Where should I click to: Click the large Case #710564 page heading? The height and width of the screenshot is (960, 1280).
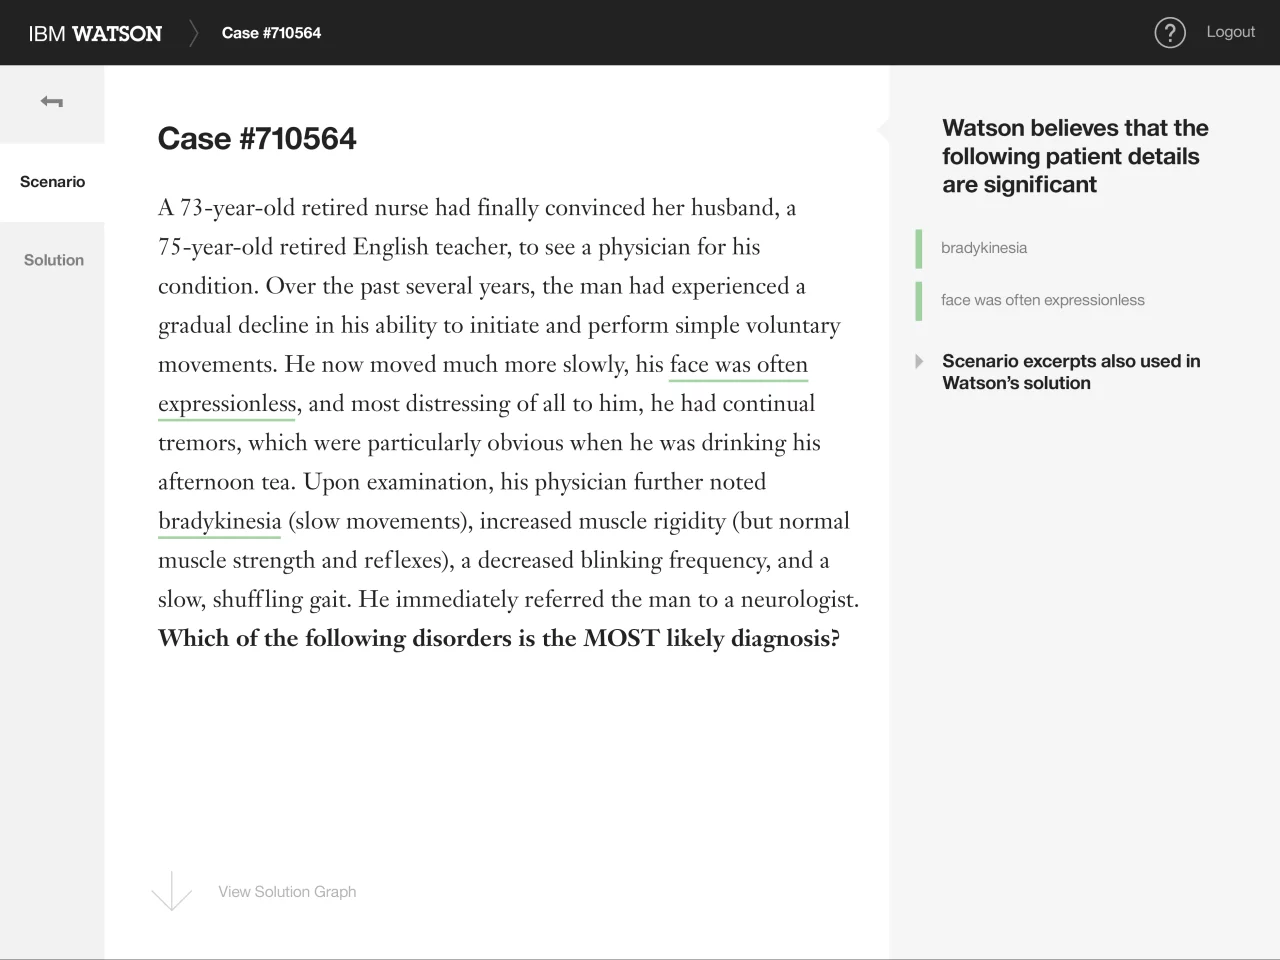tap(257, 139)
